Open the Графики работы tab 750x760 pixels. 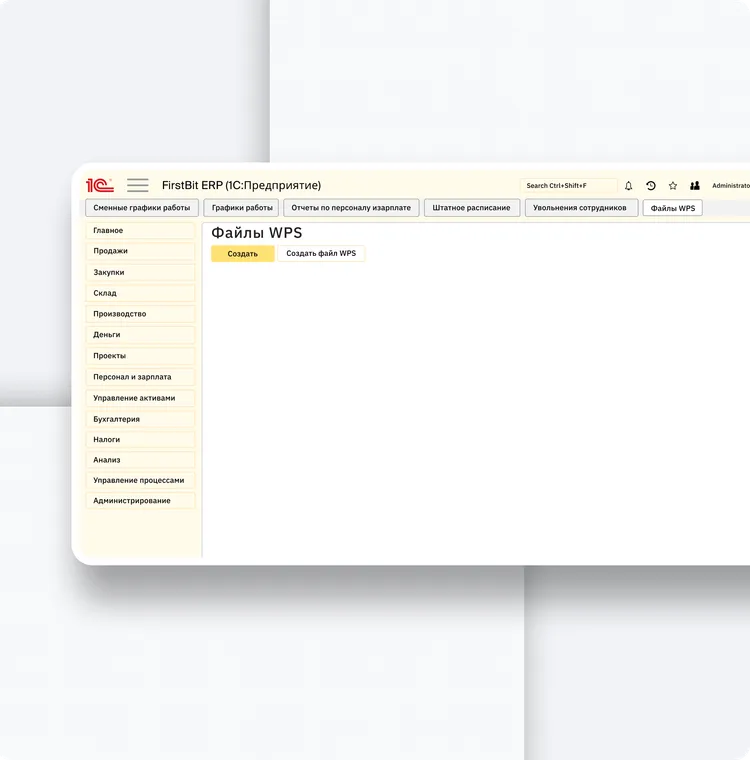point(242,208)
